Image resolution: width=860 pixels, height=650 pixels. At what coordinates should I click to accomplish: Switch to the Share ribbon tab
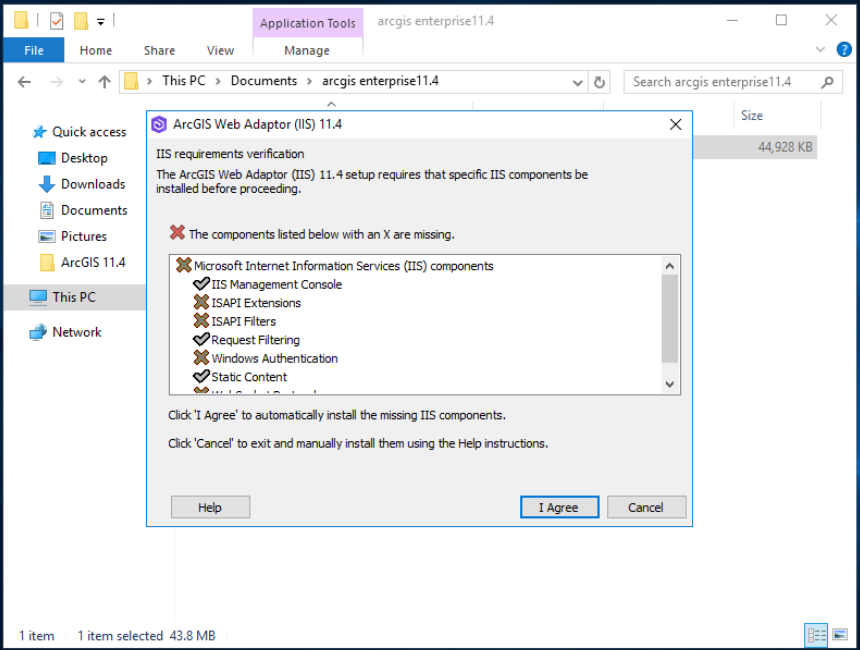[160, 50]
